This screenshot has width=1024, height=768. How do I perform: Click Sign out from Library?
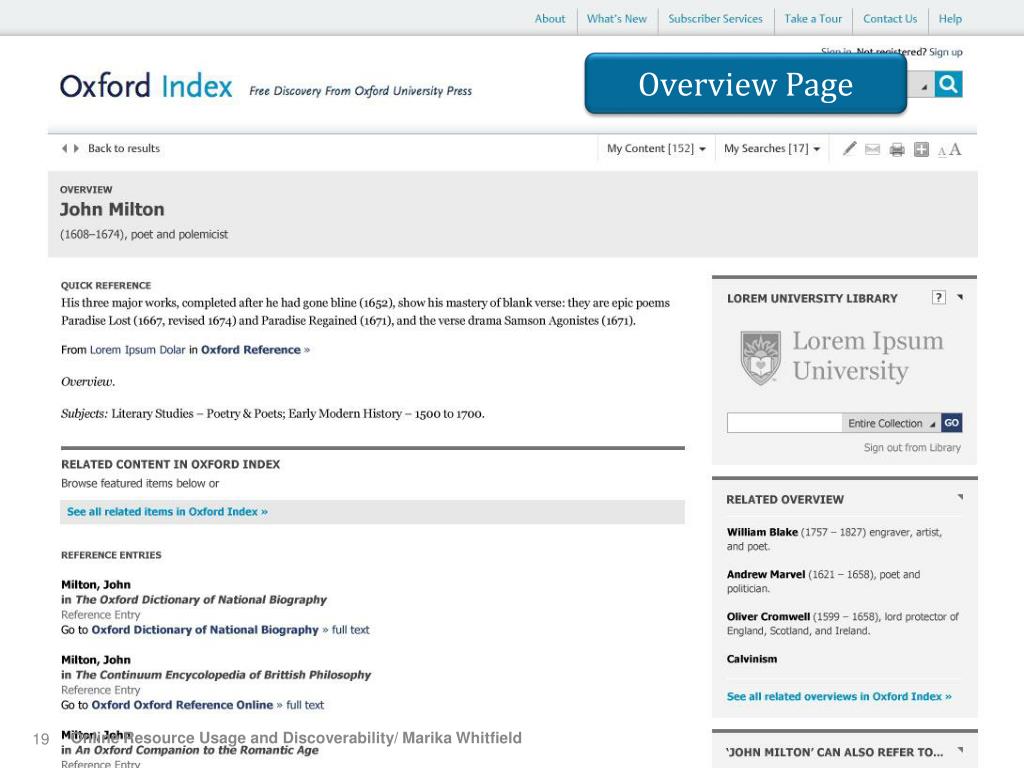pyautogui.click(x=912, y=448)
